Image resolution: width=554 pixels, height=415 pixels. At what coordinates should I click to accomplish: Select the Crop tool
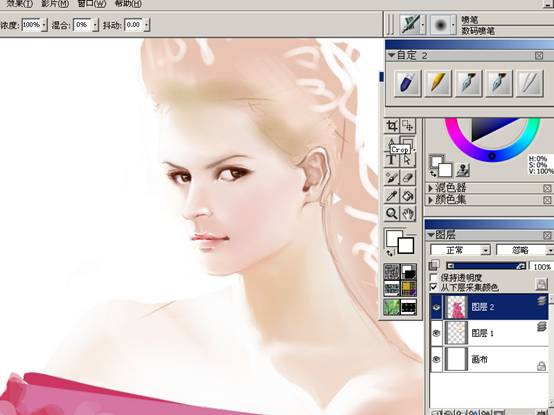(391, 126)
